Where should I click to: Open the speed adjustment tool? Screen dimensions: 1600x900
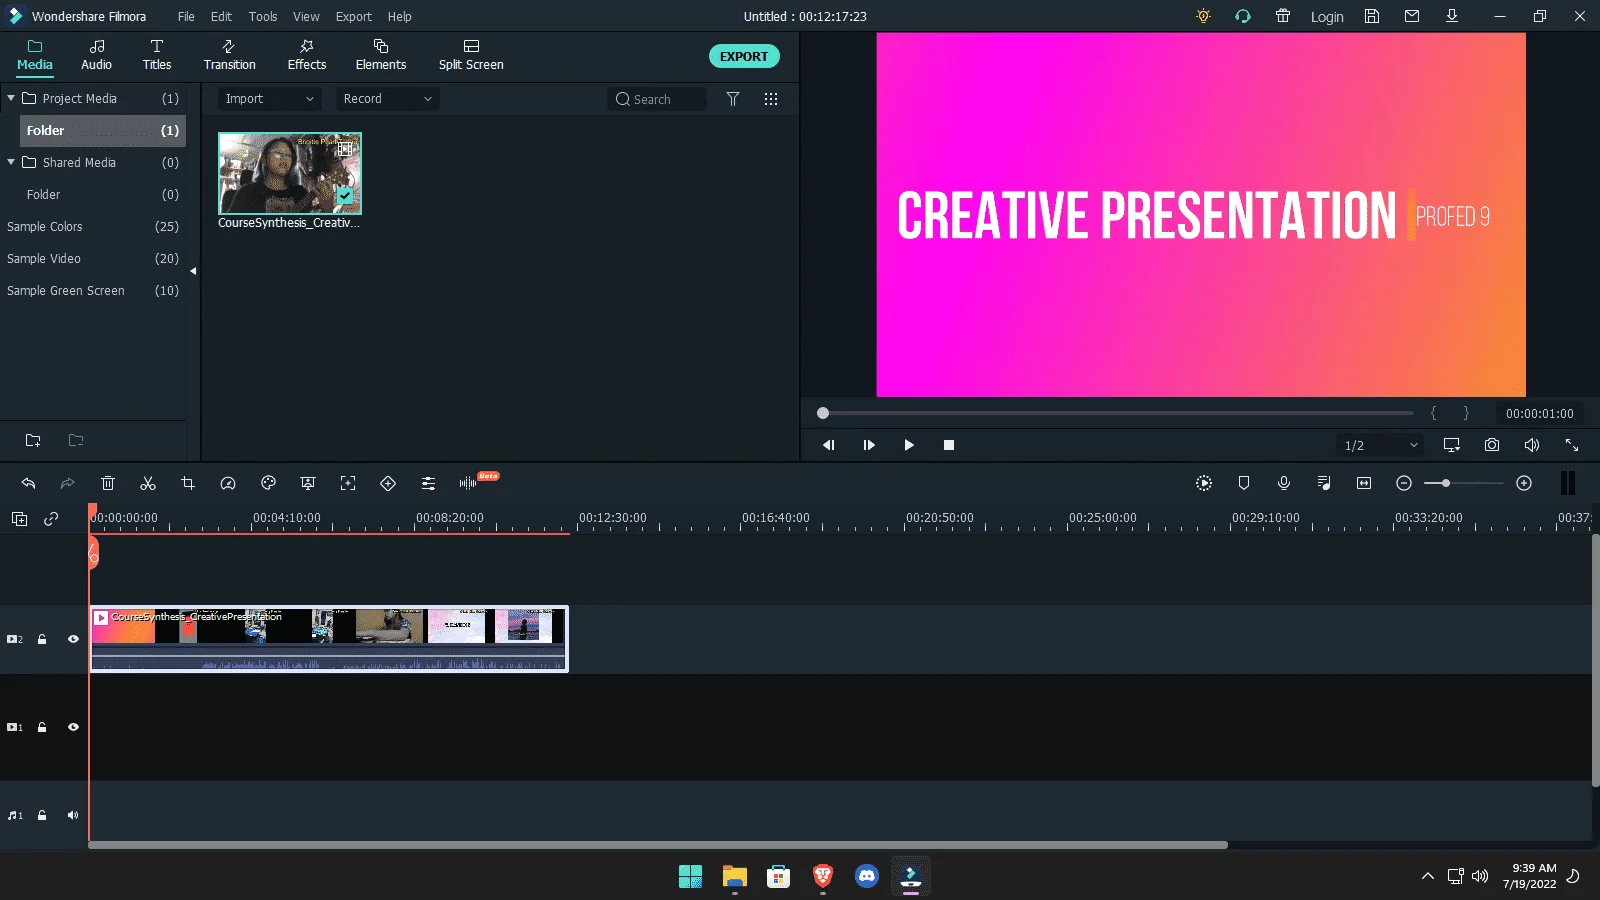click(x=228, y=483)
